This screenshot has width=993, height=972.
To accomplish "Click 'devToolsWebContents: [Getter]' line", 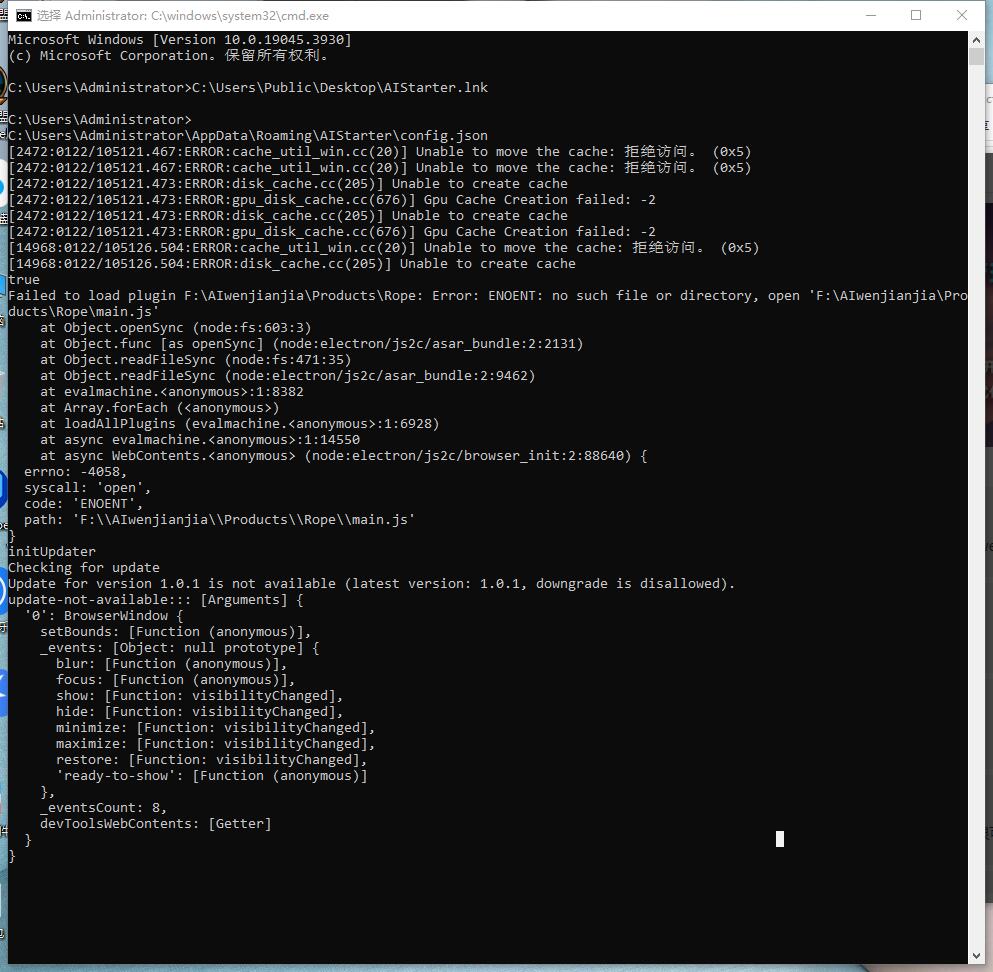I will pos(156,823).
